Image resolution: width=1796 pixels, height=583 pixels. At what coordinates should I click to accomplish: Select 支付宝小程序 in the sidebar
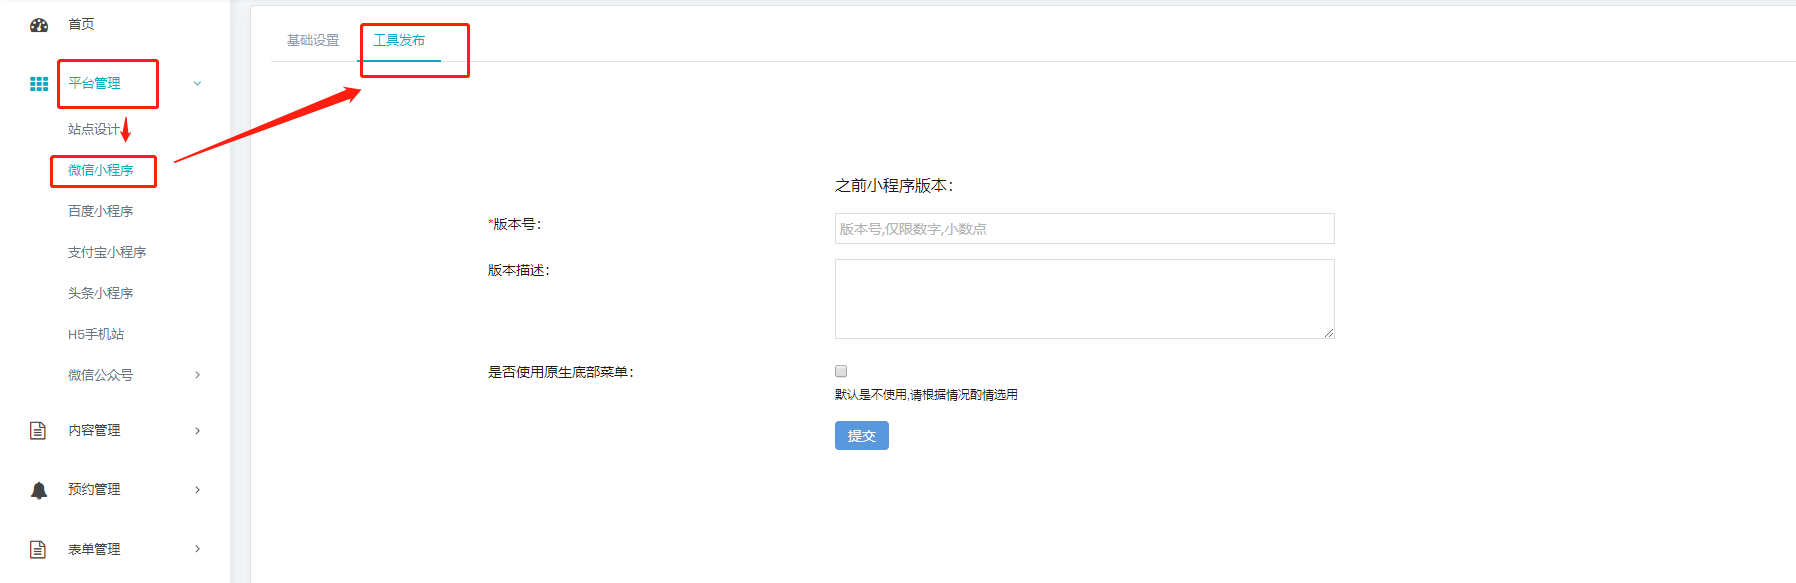click(107, 252)
